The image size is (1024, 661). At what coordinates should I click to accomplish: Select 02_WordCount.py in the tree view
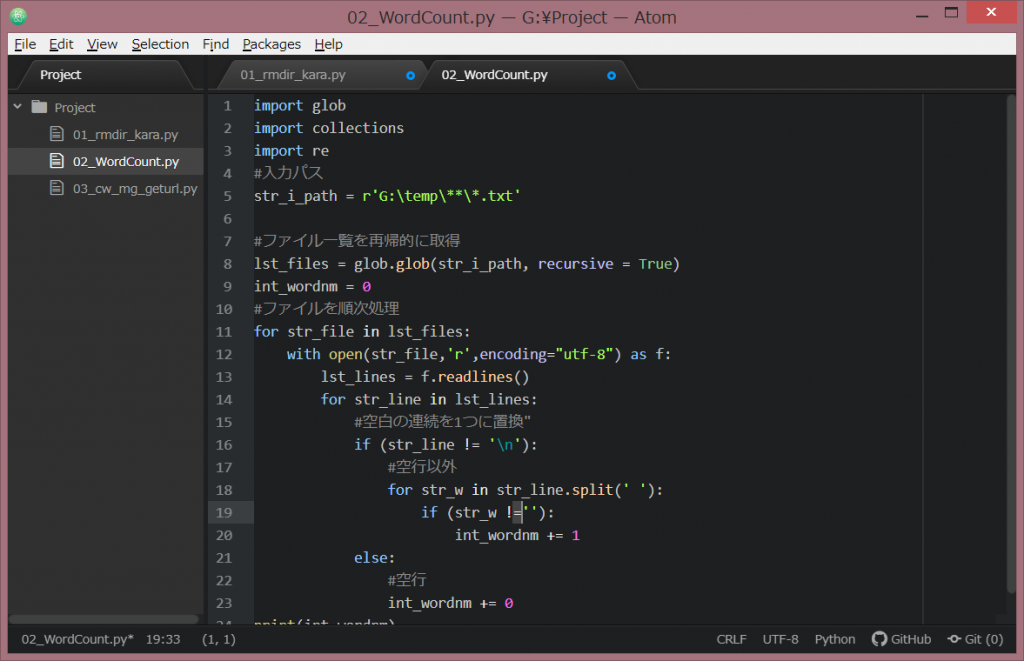coord(106,161)
